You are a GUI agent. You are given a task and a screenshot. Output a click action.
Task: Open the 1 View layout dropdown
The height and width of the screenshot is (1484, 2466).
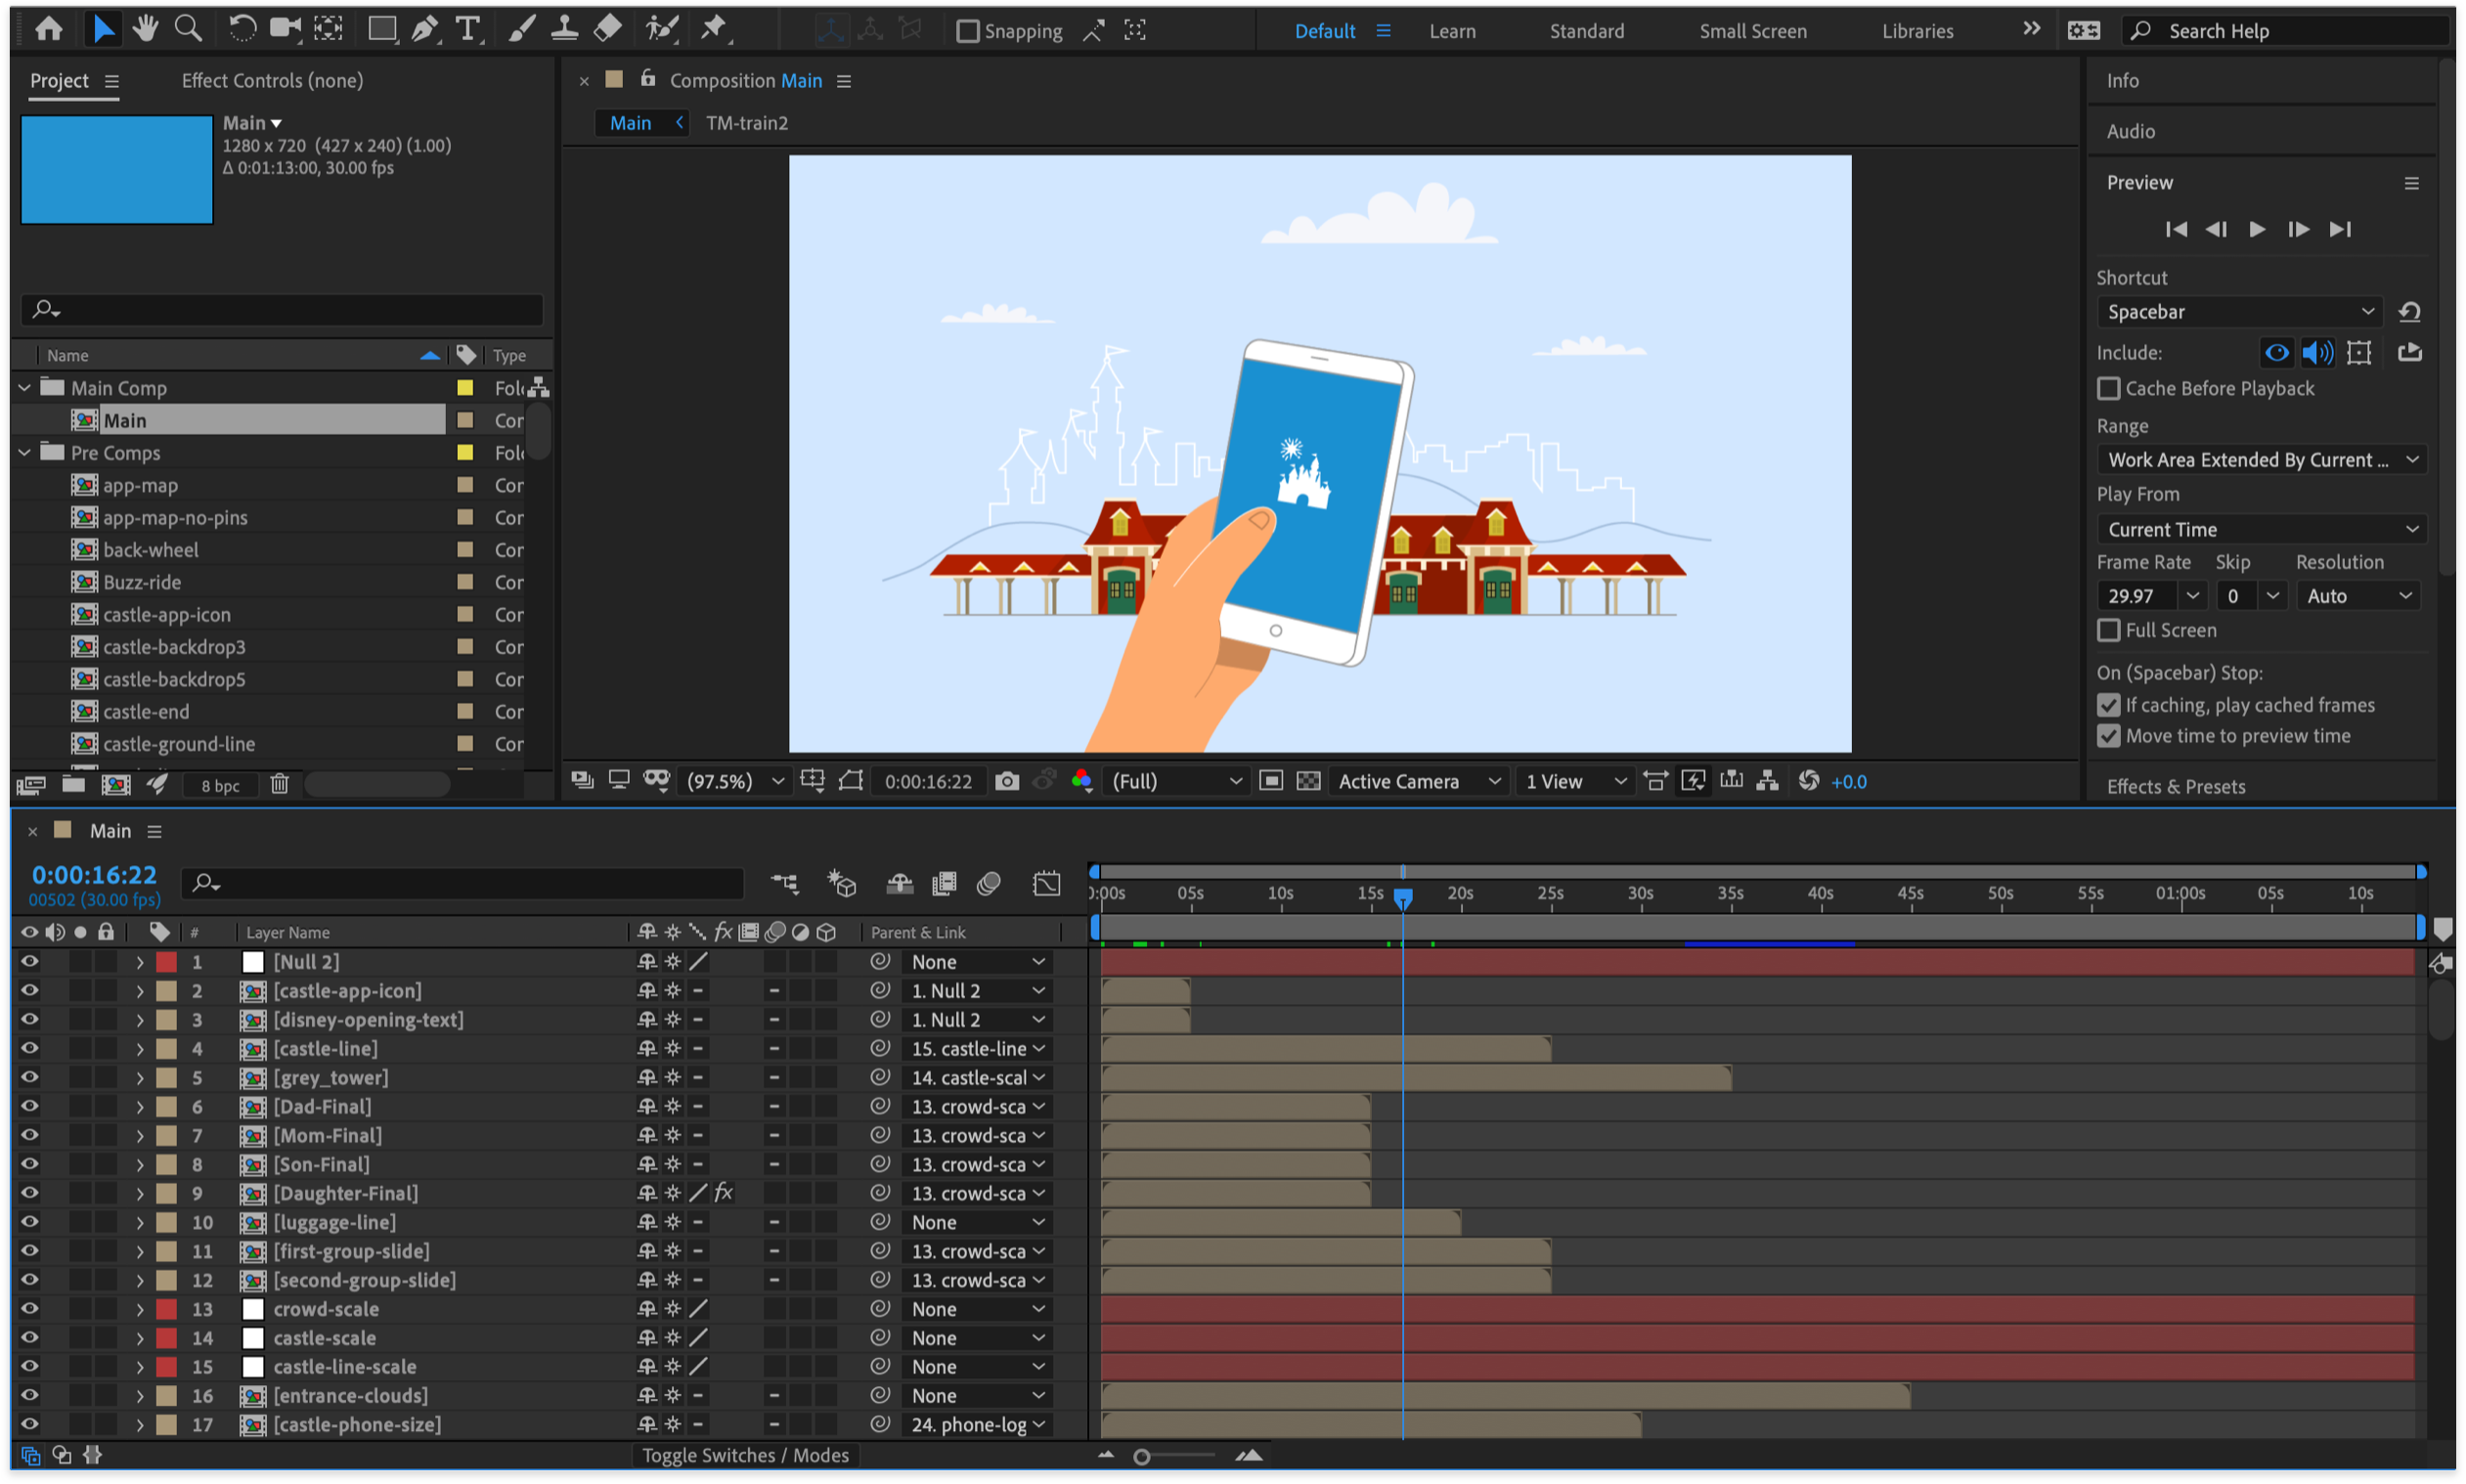click(x=1575, y=781)
